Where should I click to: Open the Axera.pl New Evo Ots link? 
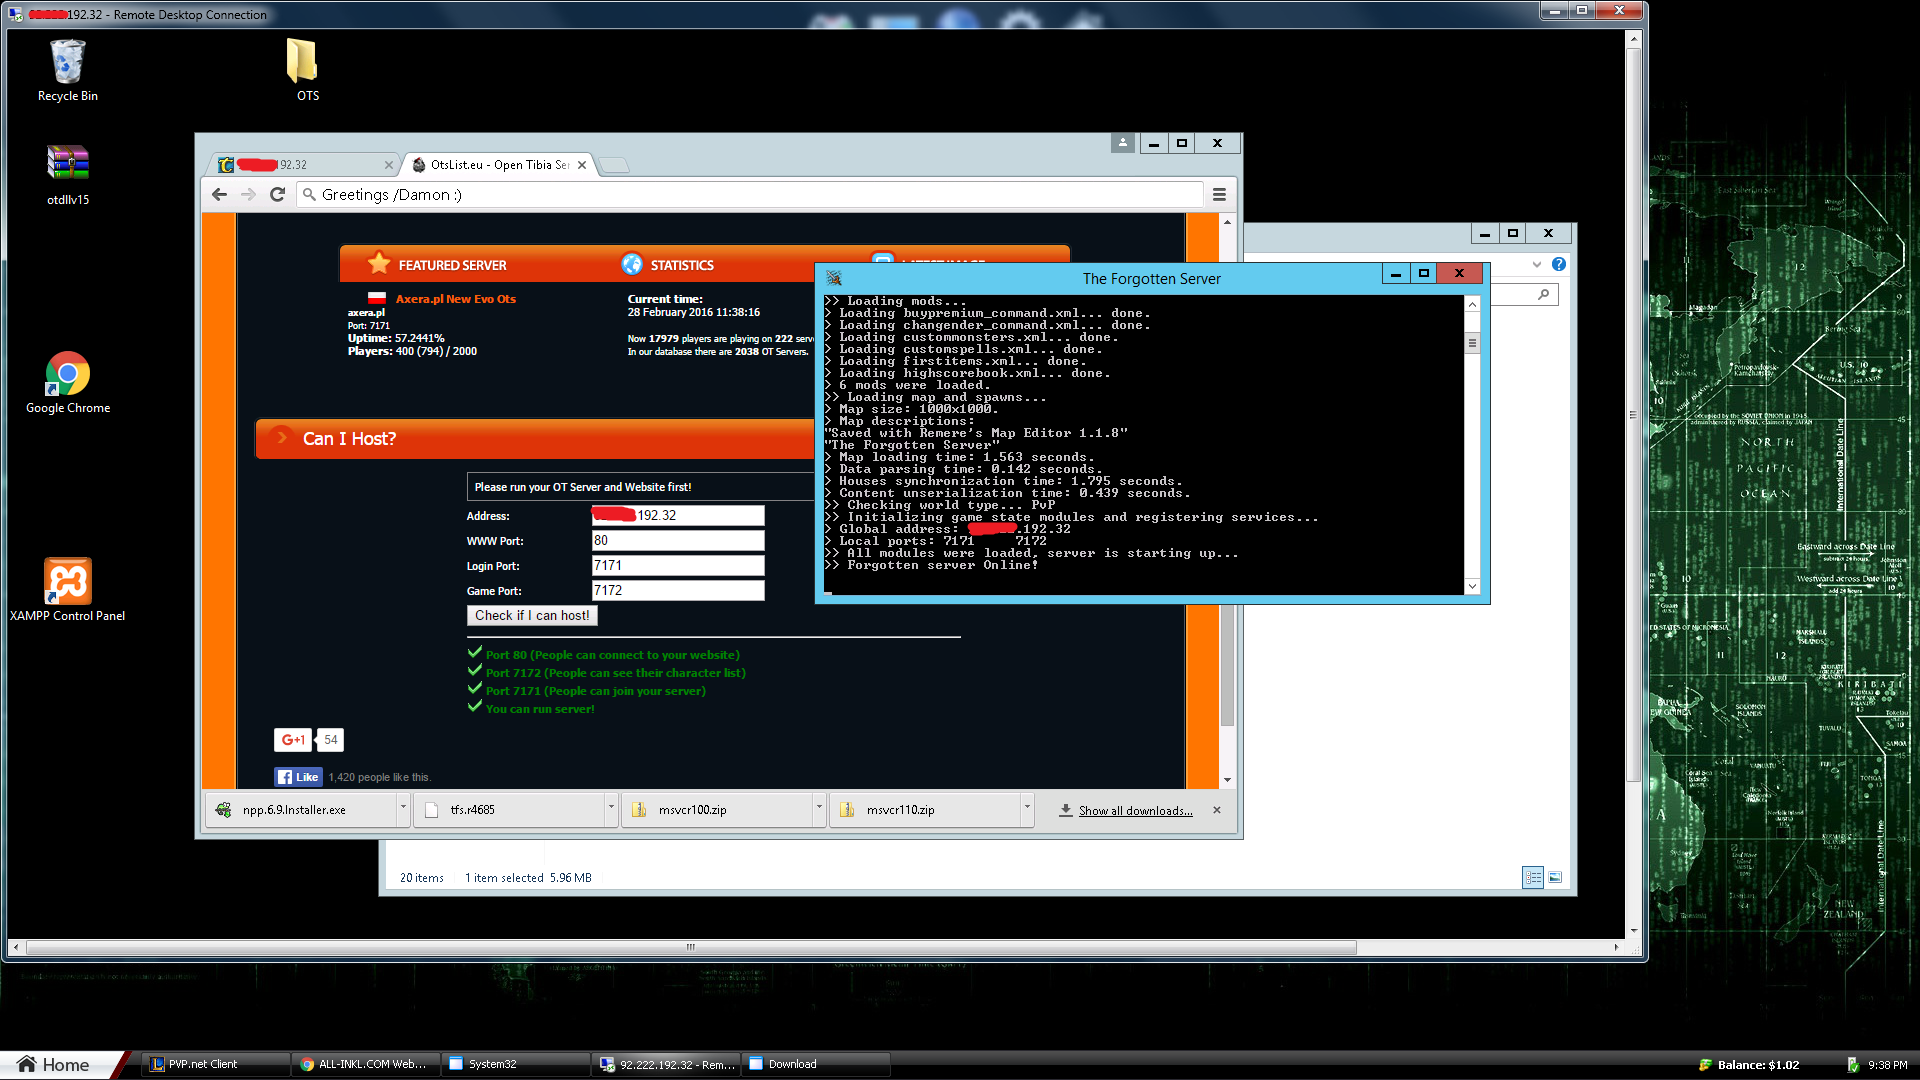tap(456, 299)
